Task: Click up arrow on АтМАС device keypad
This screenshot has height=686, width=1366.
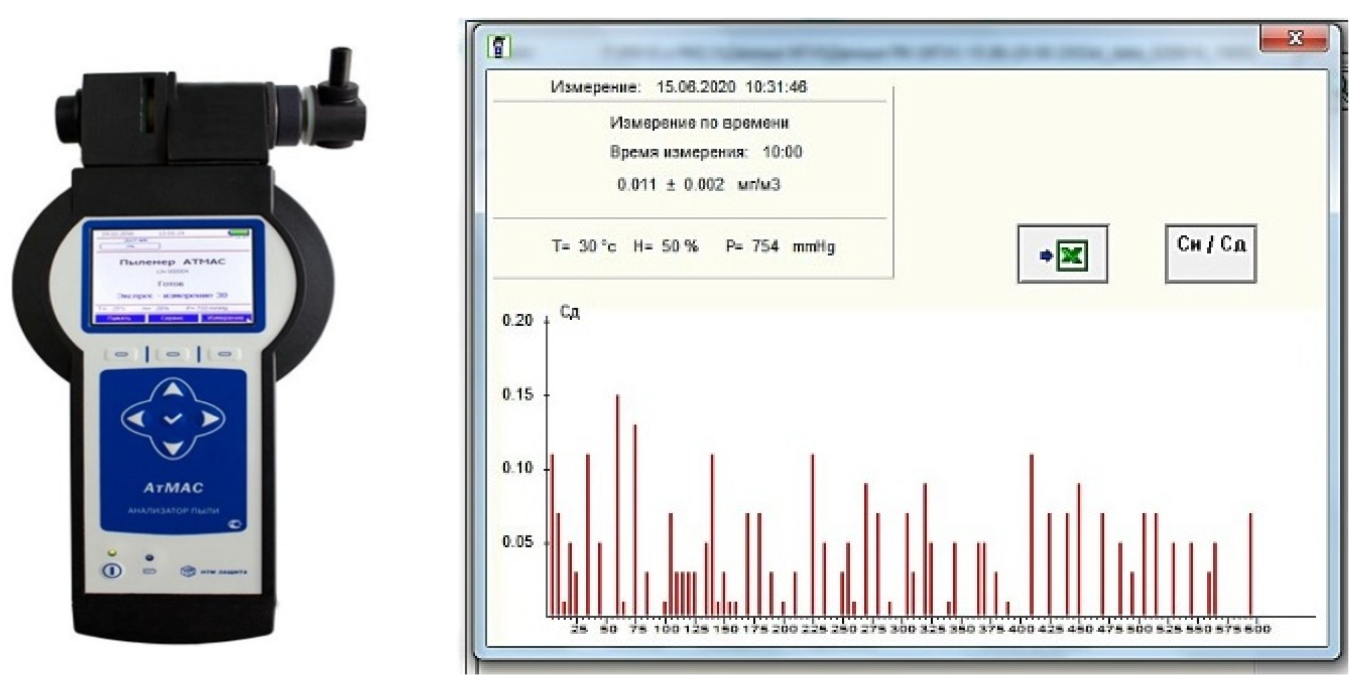Action: [x=174, y=388]
